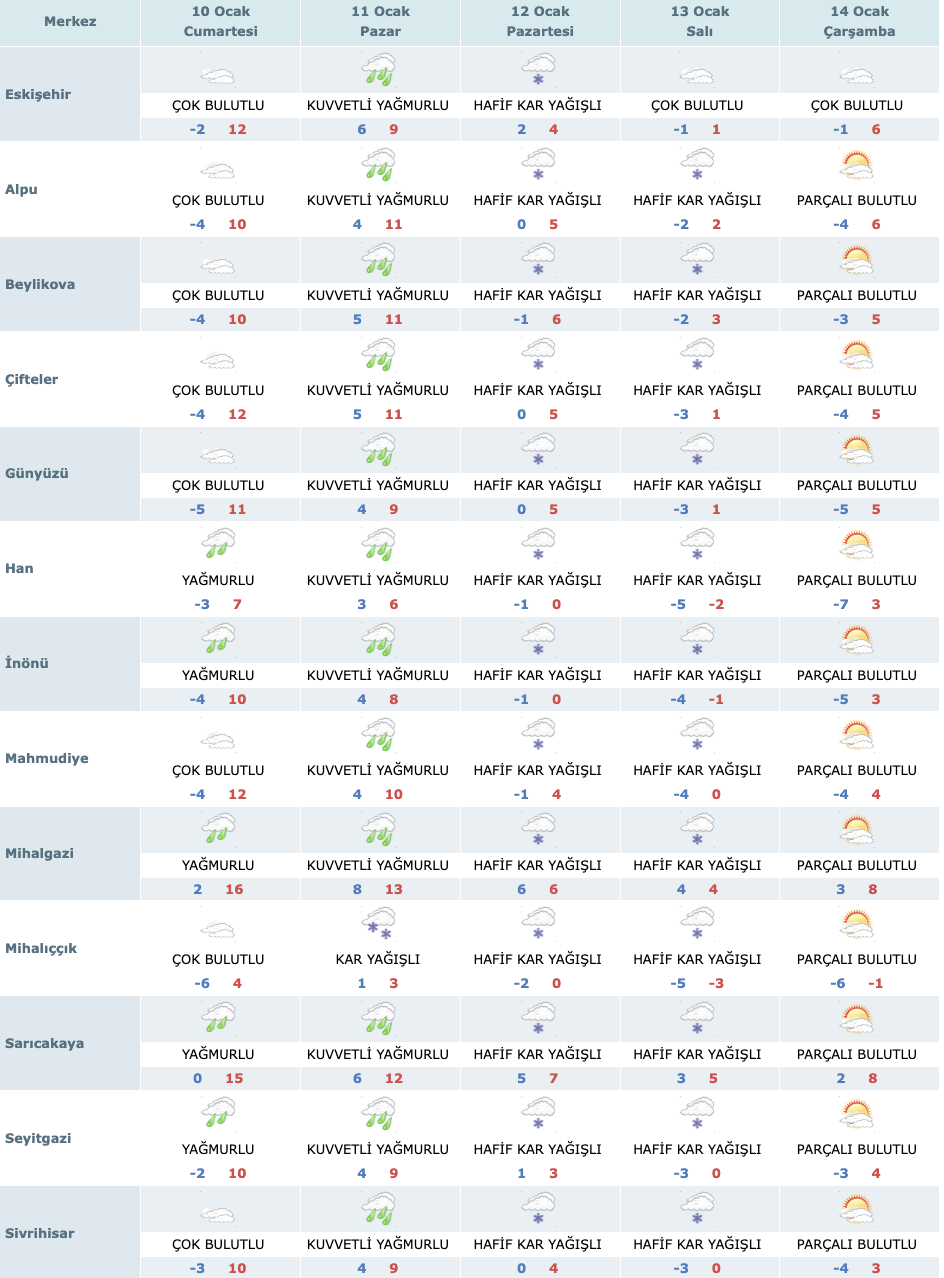Open the Eskişehir district row label
The image size is (944, 1278).
[39, 94]
